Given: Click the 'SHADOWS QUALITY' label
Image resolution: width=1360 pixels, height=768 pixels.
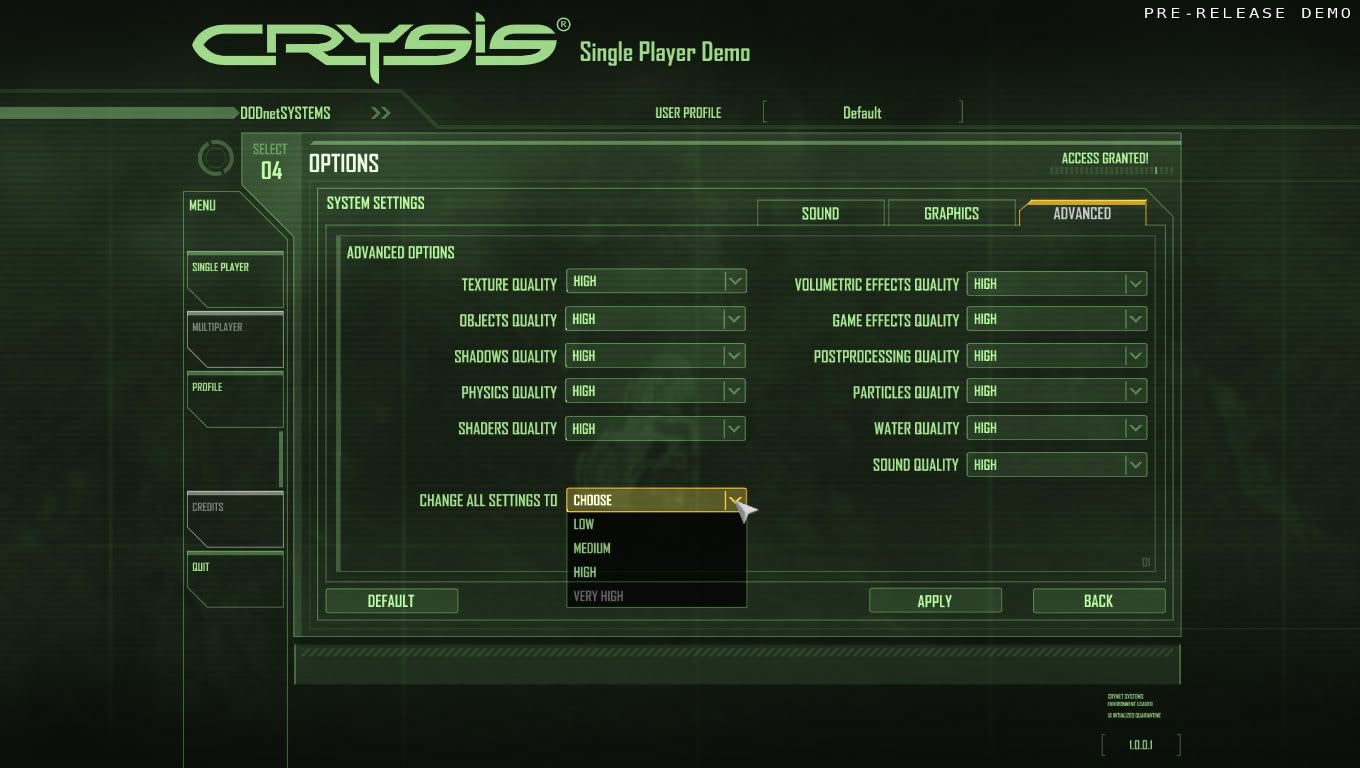Looking at the screenshot, I should point(506,356).
